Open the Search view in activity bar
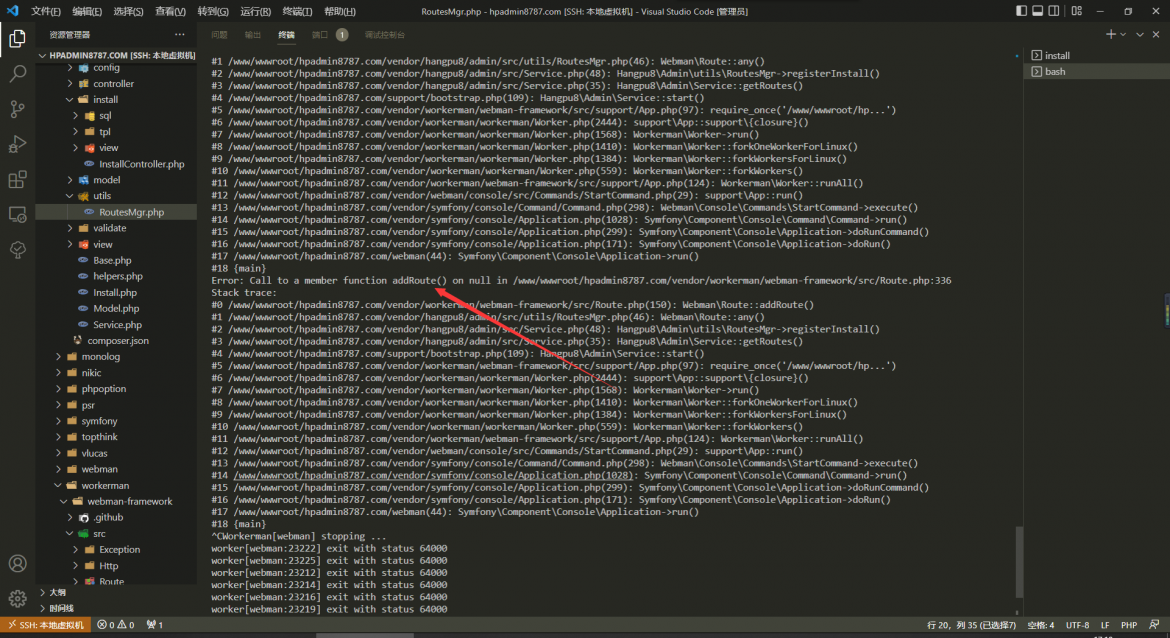This screenshot has height=638, width=1170. pyautogui.click(x=17, y=74)
